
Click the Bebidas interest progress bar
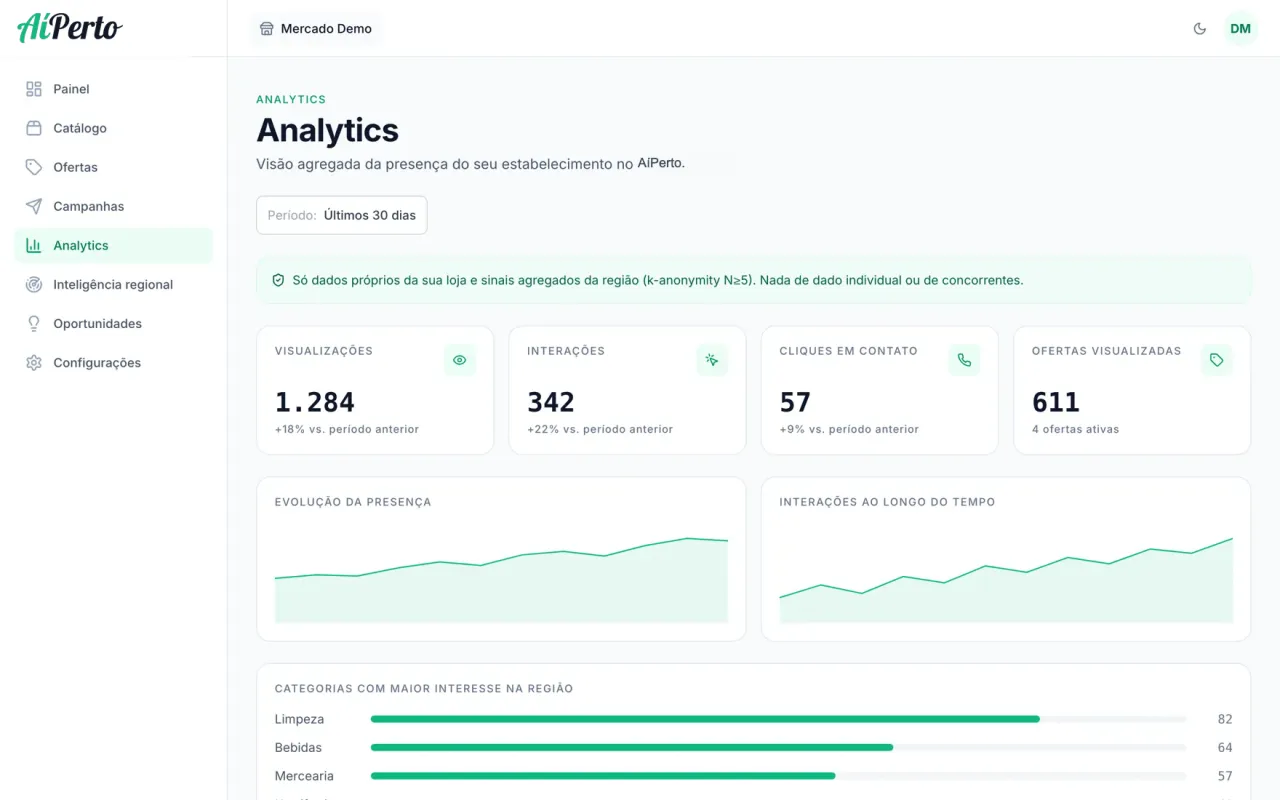click(779, 747)
